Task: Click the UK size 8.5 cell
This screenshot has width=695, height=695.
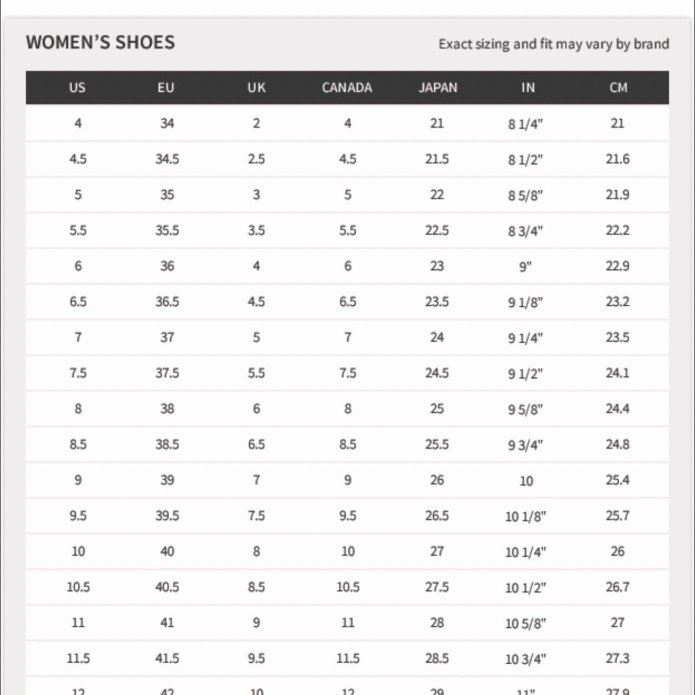Action: coord(256,587)
